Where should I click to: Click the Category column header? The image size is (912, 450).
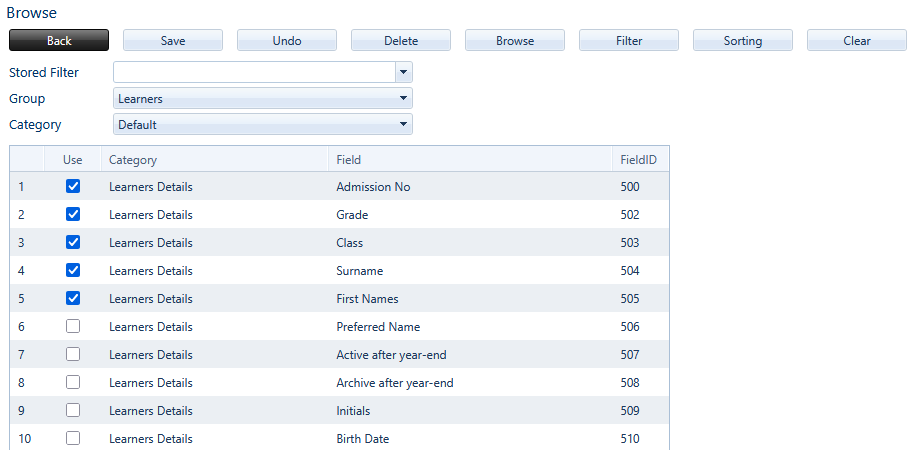(215, 159)
